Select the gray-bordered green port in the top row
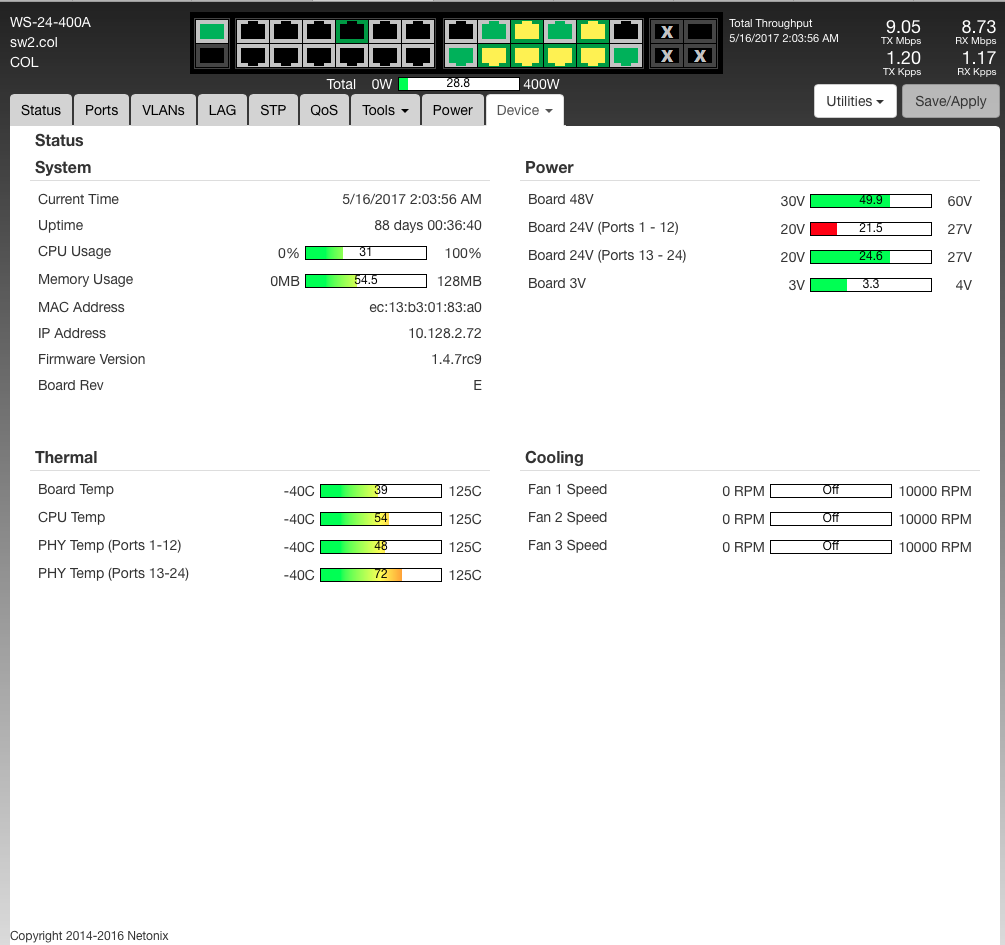Viewport: 1005px width, 945px height. point(494,31)
